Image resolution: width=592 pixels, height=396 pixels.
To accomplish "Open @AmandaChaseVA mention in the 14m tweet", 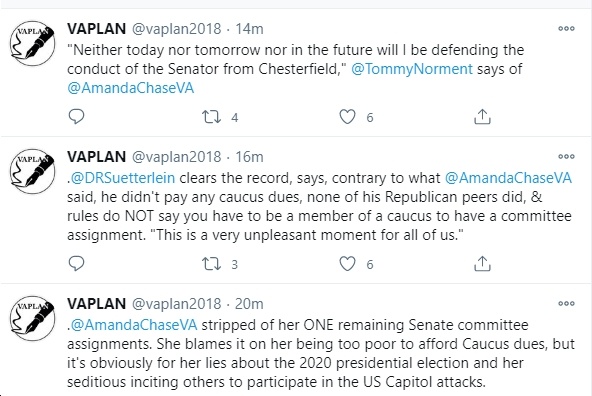I will [x=131, y=88].
